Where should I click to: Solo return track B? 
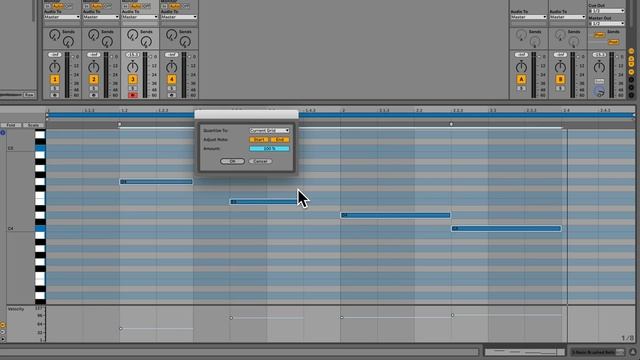click(x=560, y=88)
